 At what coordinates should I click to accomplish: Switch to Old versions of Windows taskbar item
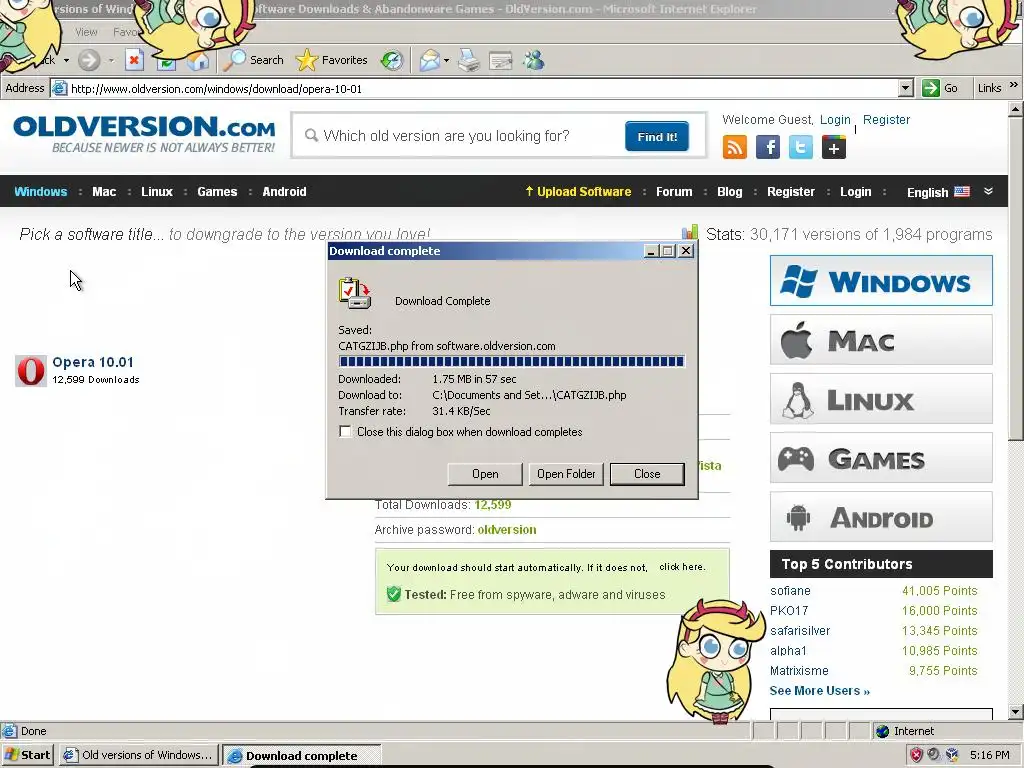coord(138,755)
